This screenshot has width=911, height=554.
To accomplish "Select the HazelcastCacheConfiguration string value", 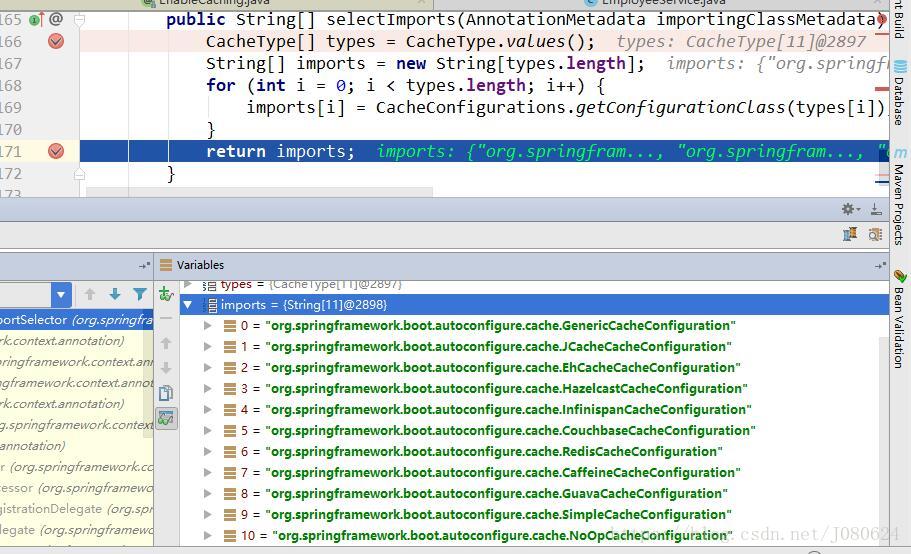I will click(506, 388).
